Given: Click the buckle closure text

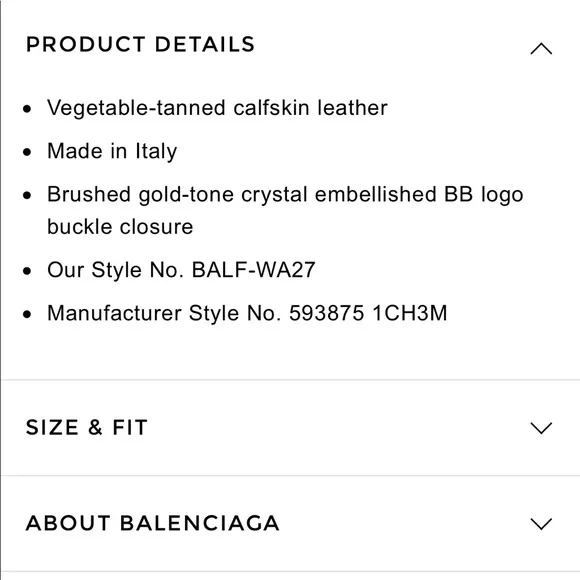Looking at the screenshot, I should pos(120,226).
